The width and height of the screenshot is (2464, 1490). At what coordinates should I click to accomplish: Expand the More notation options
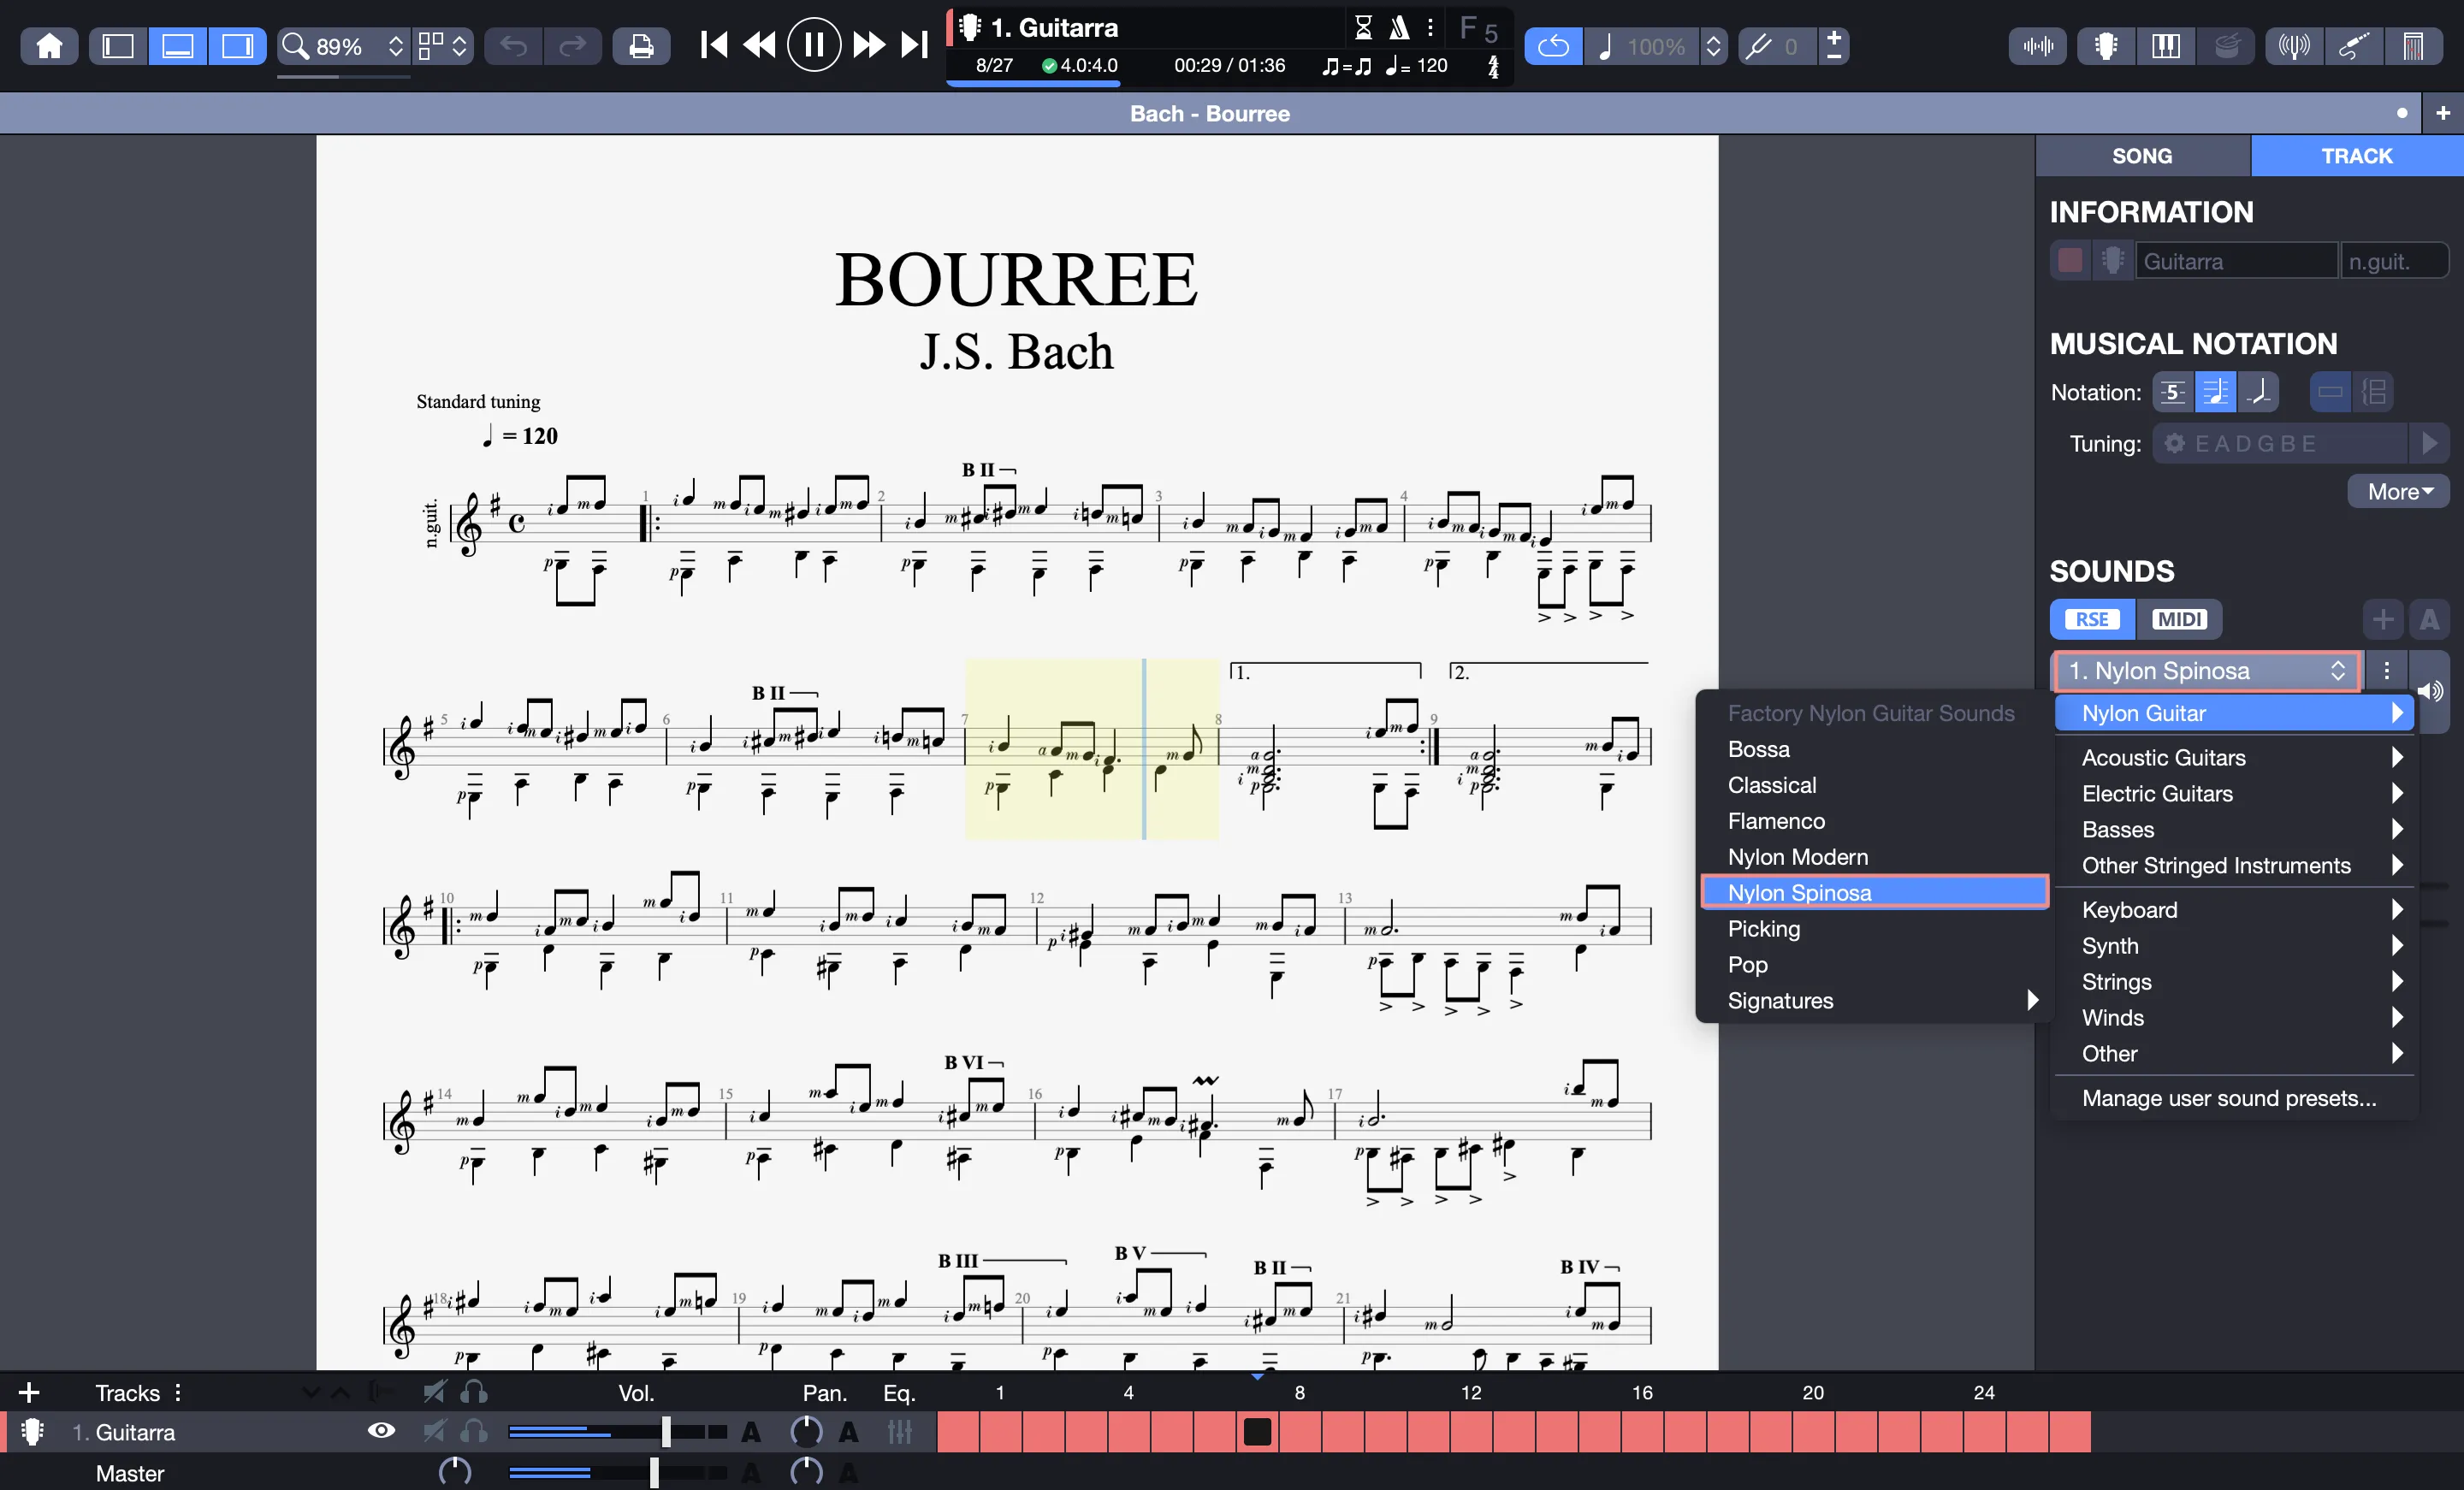click(x=2399, y=492)
